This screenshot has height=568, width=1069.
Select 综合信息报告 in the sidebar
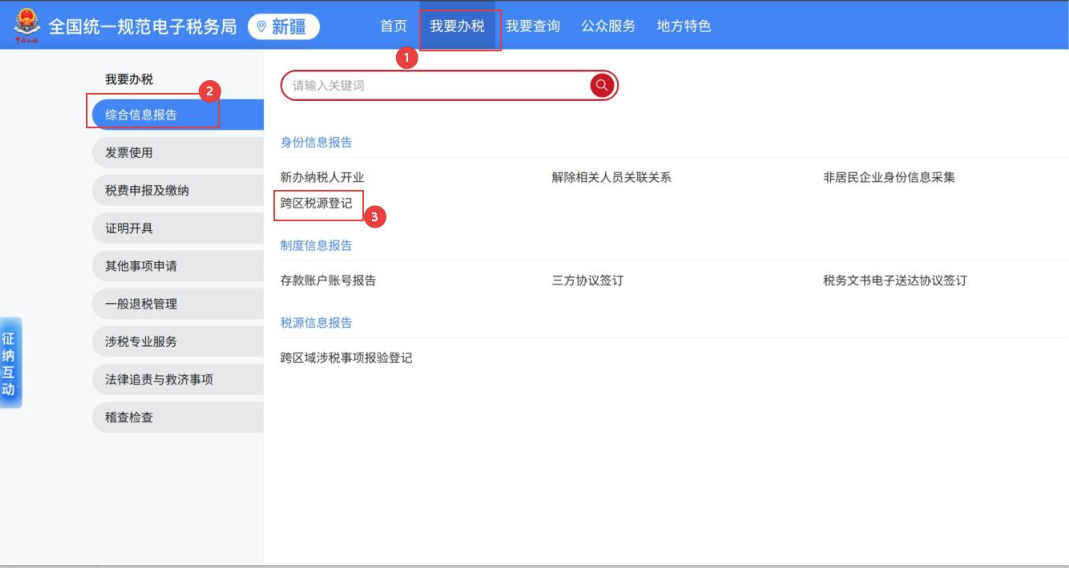click(177, 115)
